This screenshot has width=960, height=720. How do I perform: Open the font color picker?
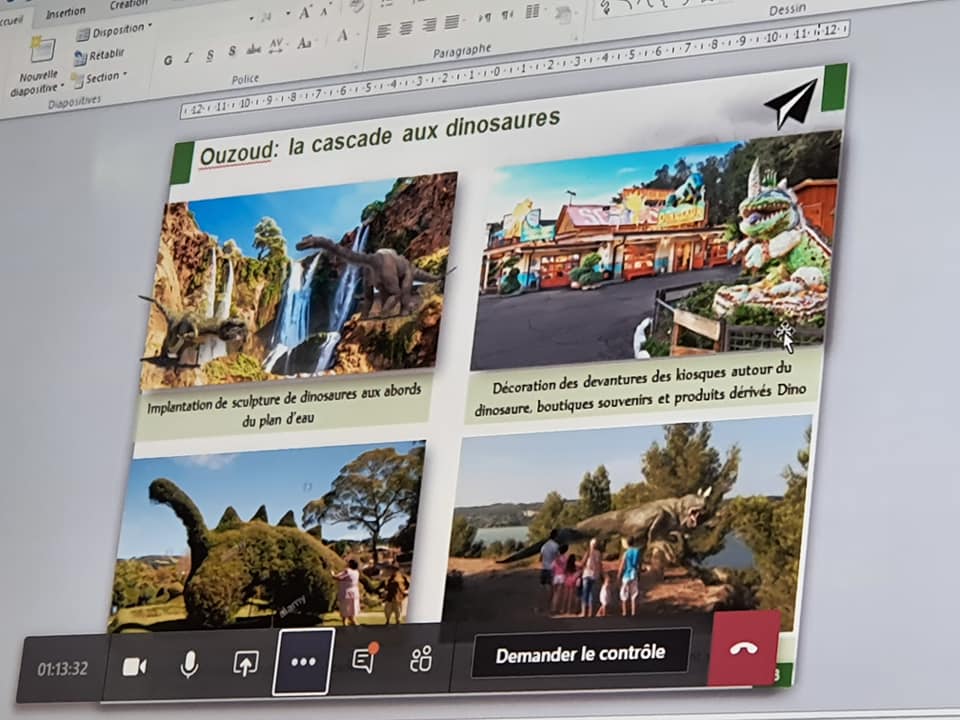tap(343, 36)
